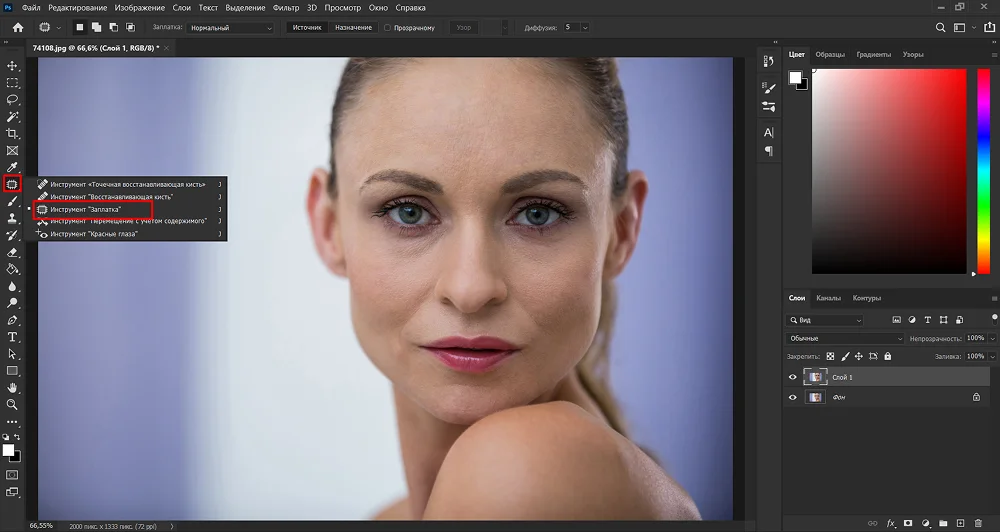The width and height of the screenshot is (1000, 532).
Task: Add layer mask icon in Layers panel
Action: 908,524
